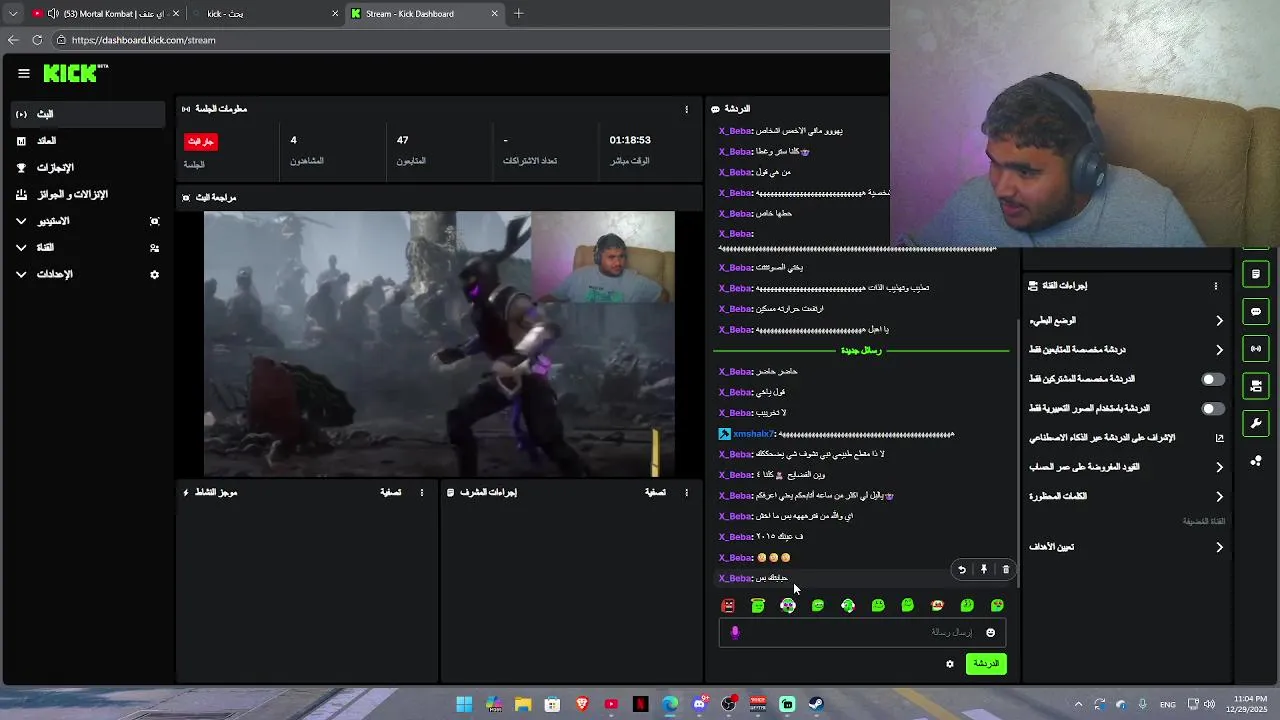Show hidden system tray icons
Screen dimensions: 1280x720
(x=1077, y=704)
